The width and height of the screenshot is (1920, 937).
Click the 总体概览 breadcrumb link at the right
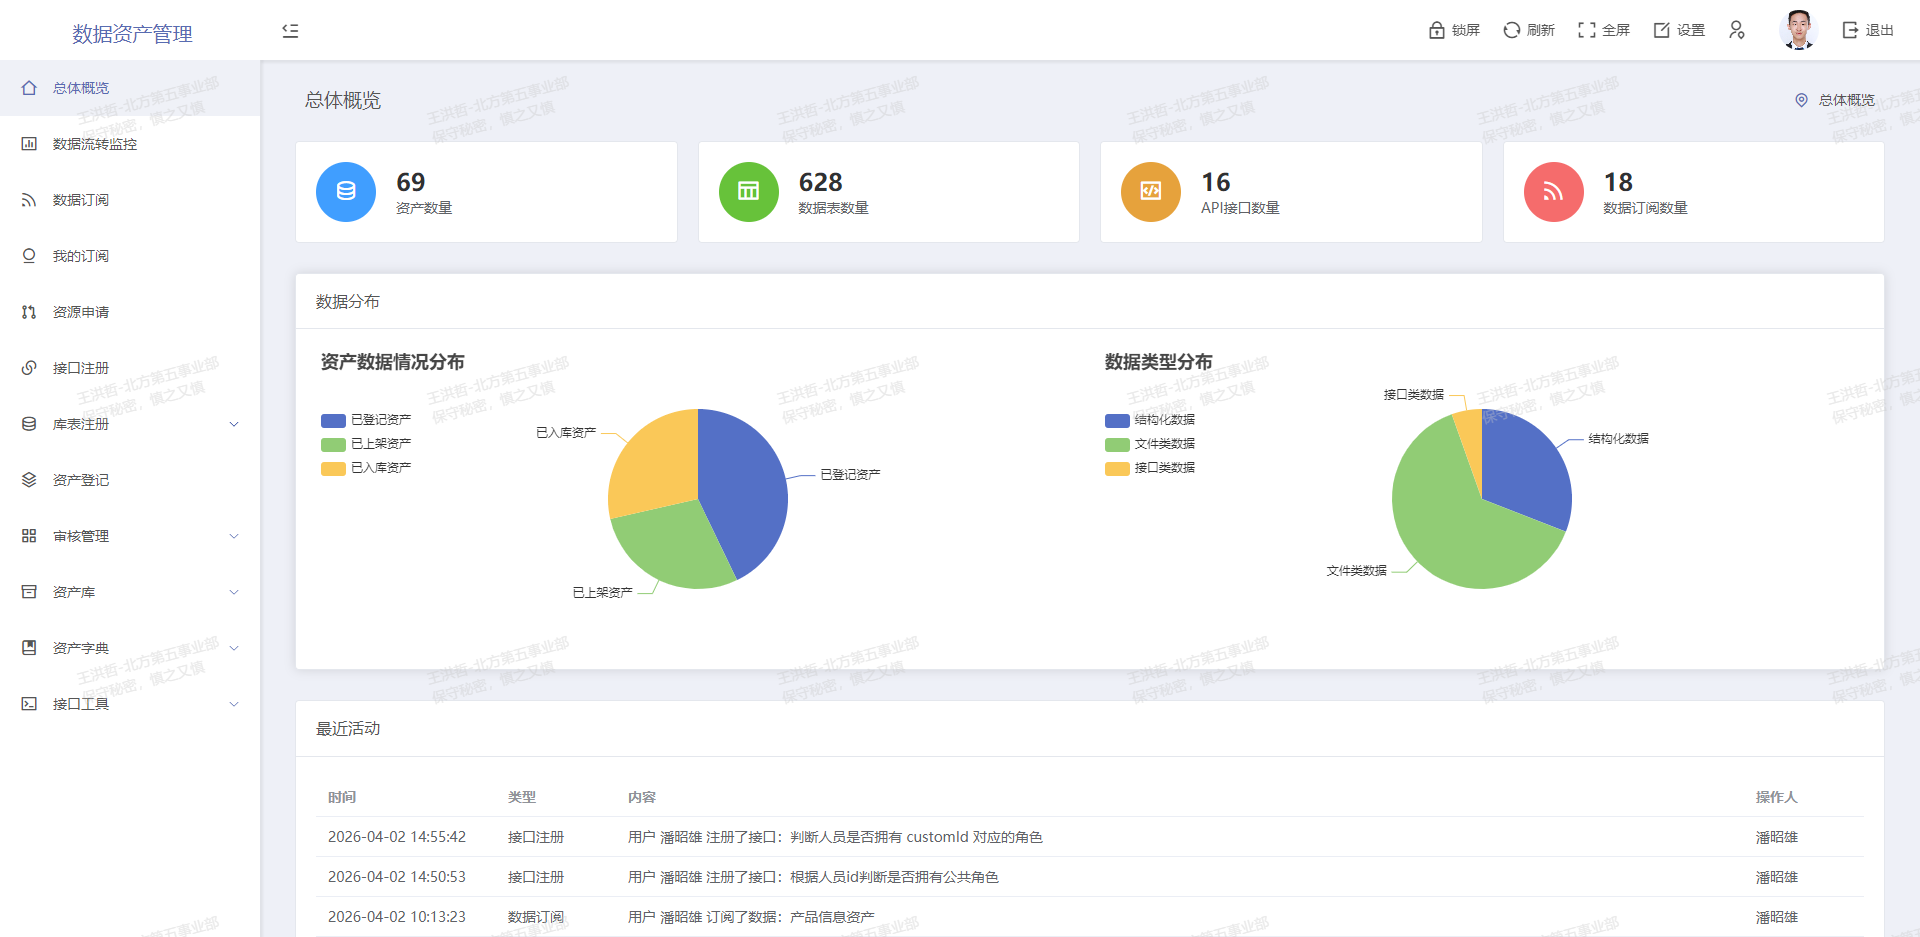tap(1846, 100)
